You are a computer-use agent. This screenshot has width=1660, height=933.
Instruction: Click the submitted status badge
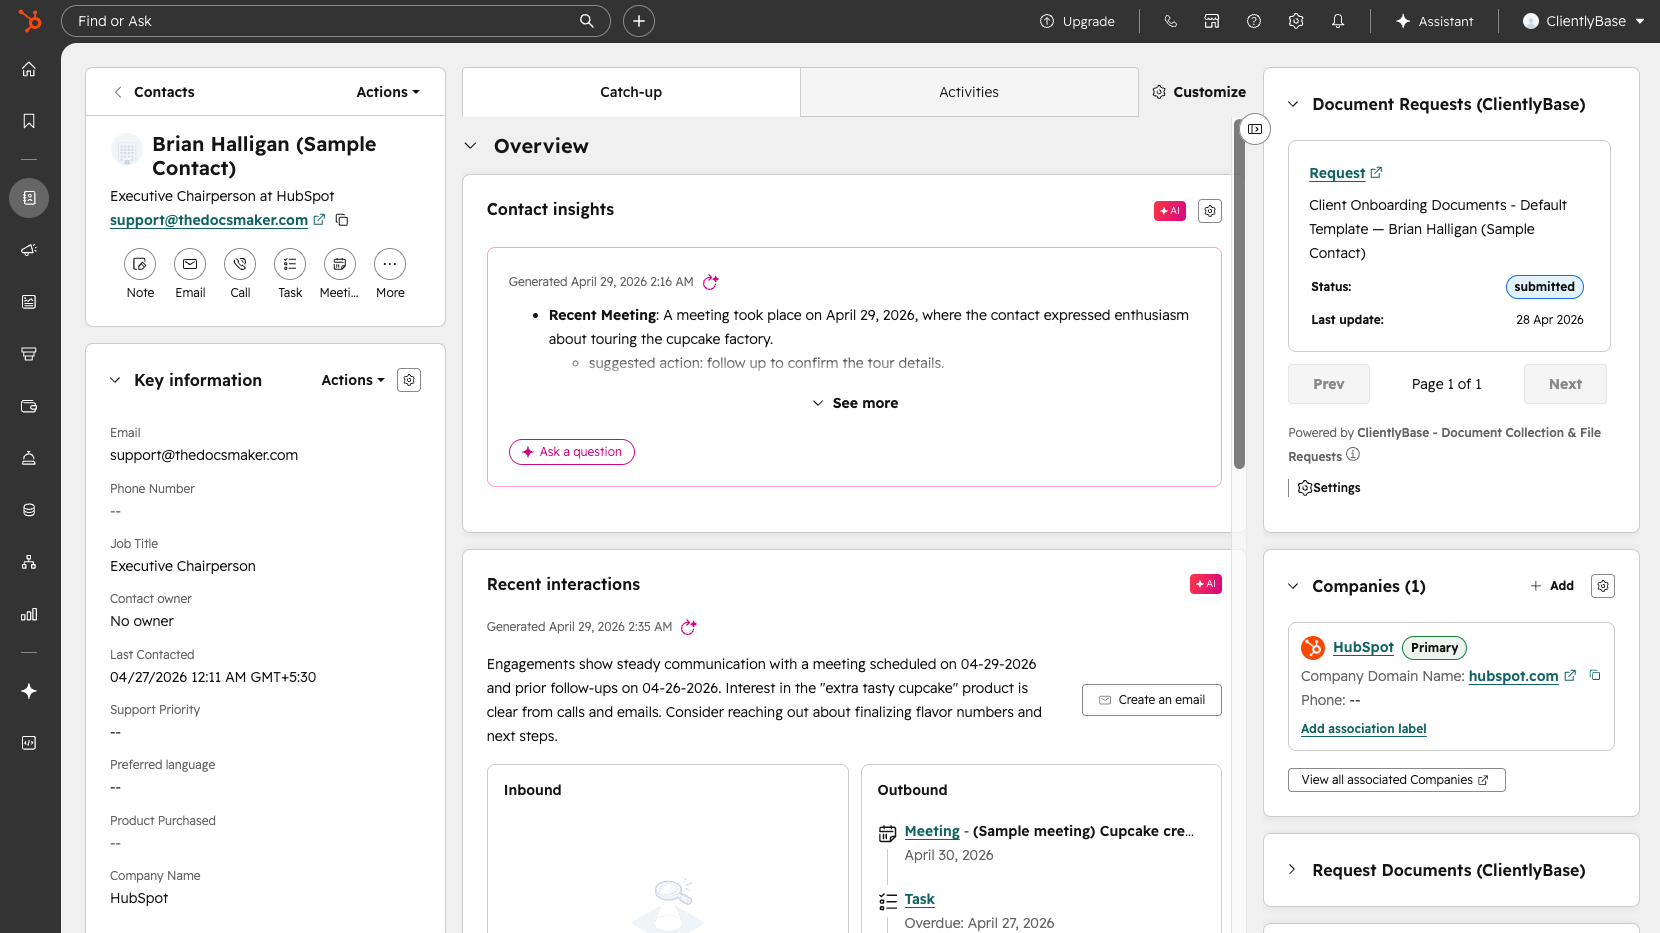(x=1544, y=287)
